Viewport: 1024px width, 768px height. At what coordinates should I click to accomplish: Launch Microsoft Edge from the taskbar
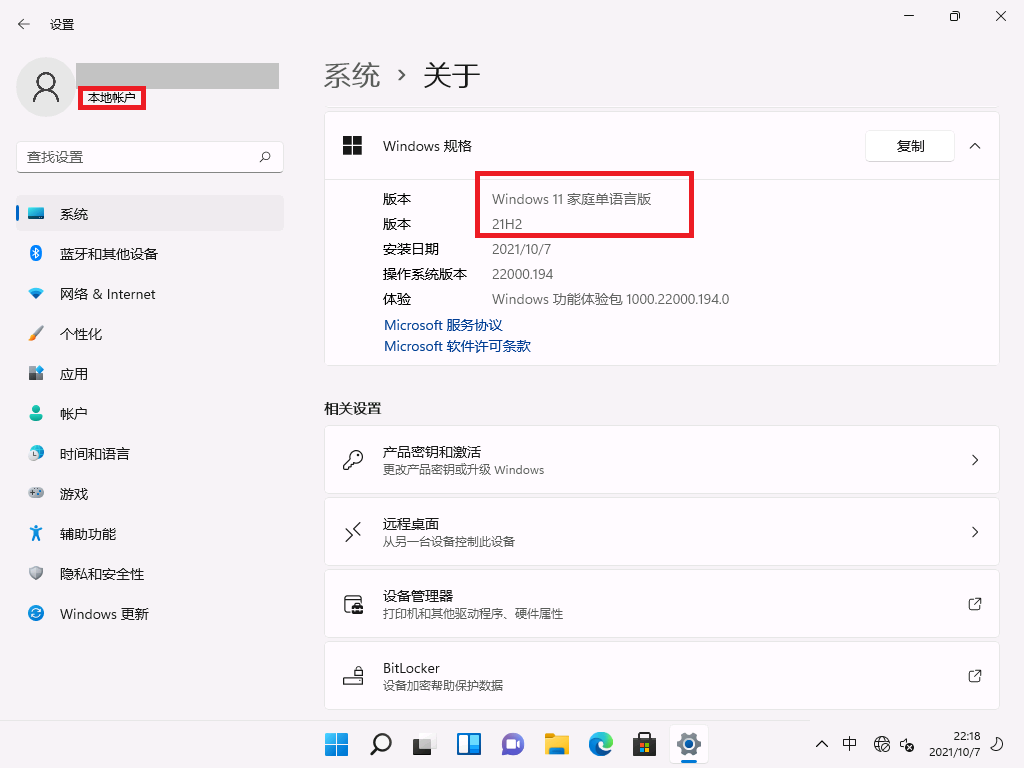click(x=601, y=744)
